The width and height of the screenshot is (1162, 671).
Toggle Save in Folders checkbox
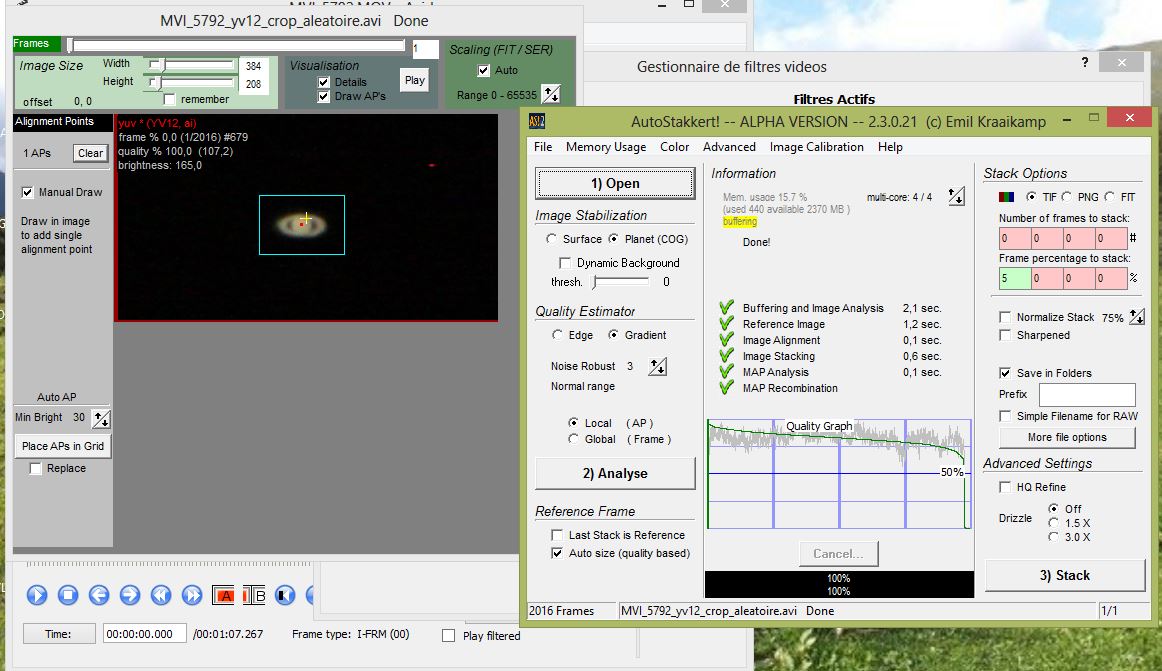pos(1005,373)
